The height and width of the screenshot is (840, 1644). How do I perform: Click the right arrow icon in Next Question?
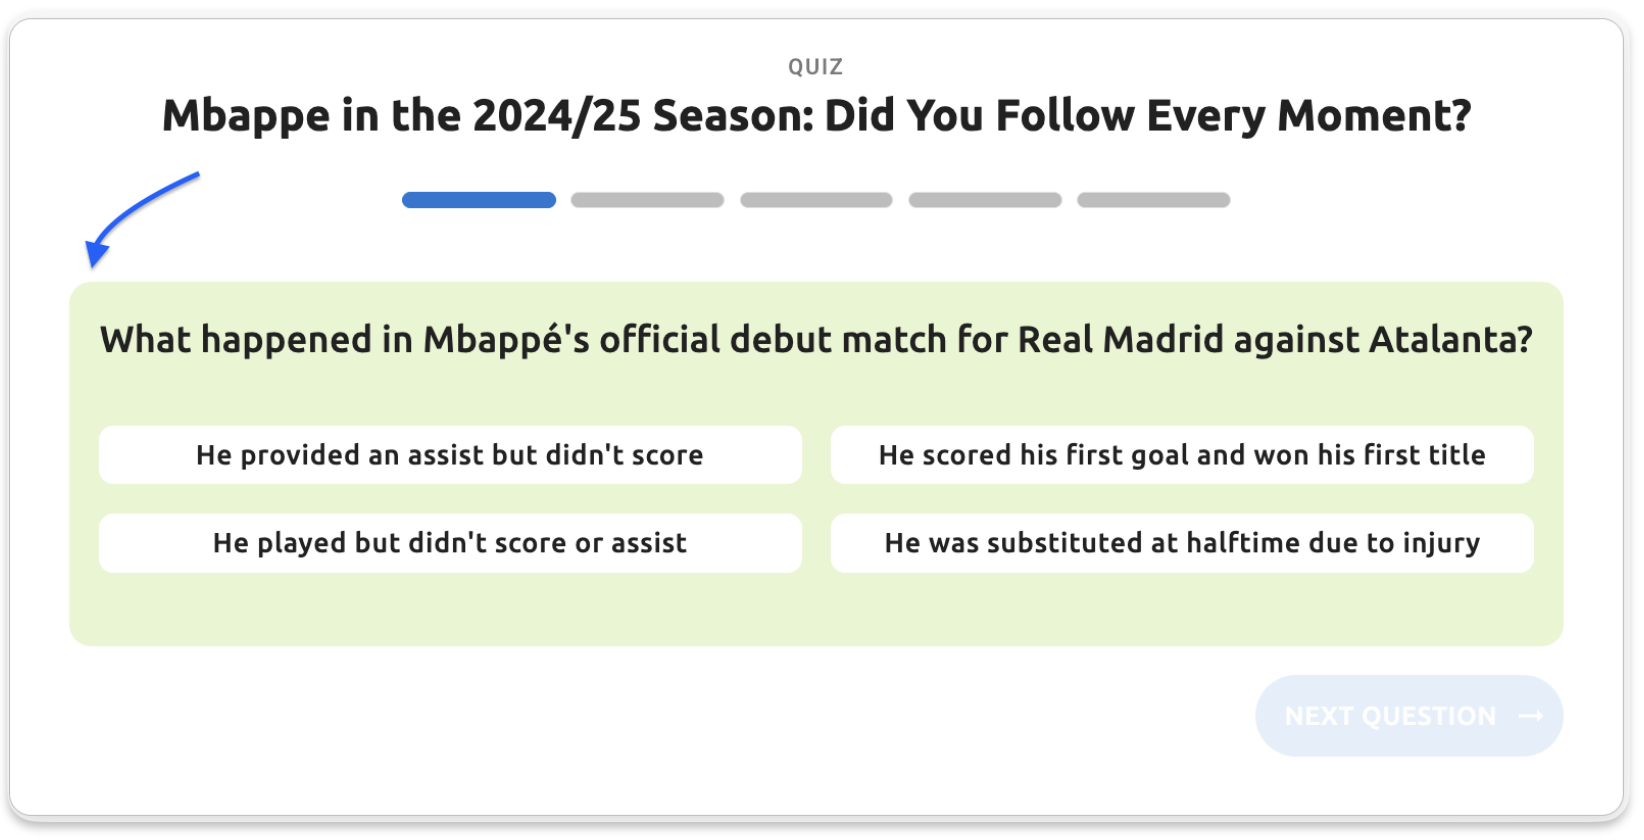[1531, 716]
